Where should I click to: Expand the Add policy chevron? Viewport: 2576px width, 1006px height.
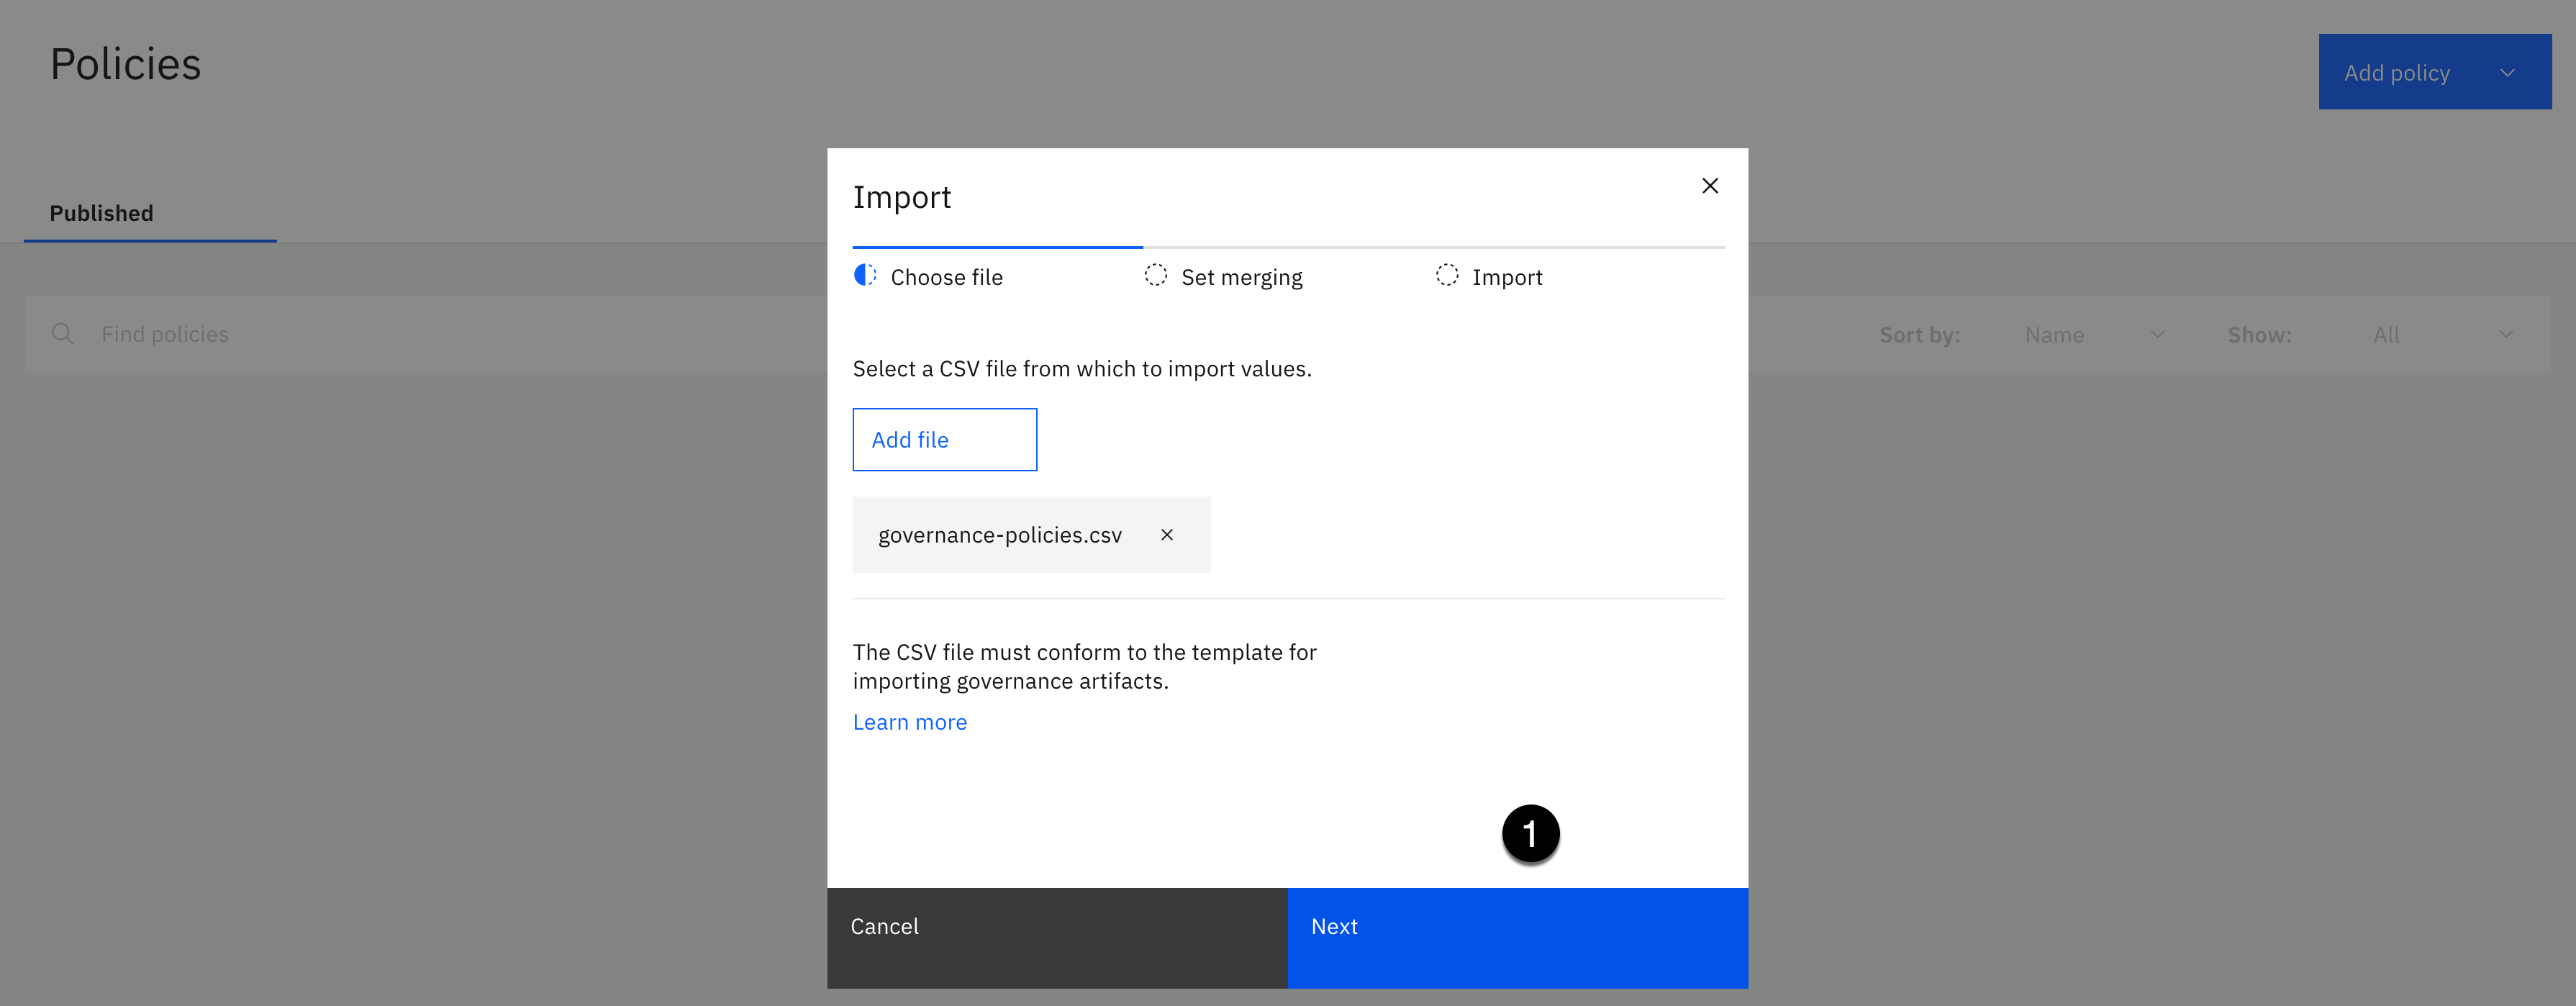point(2506,73)
